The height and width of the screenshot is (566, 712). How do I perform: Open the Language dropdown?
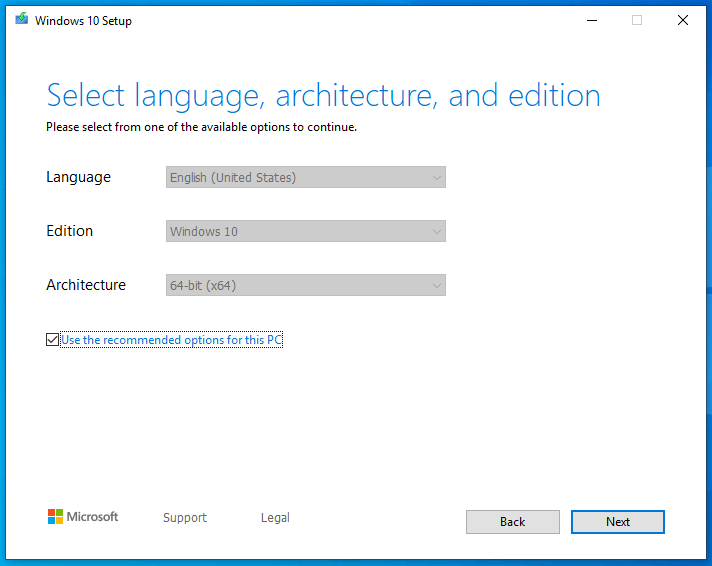coord(306,177)
